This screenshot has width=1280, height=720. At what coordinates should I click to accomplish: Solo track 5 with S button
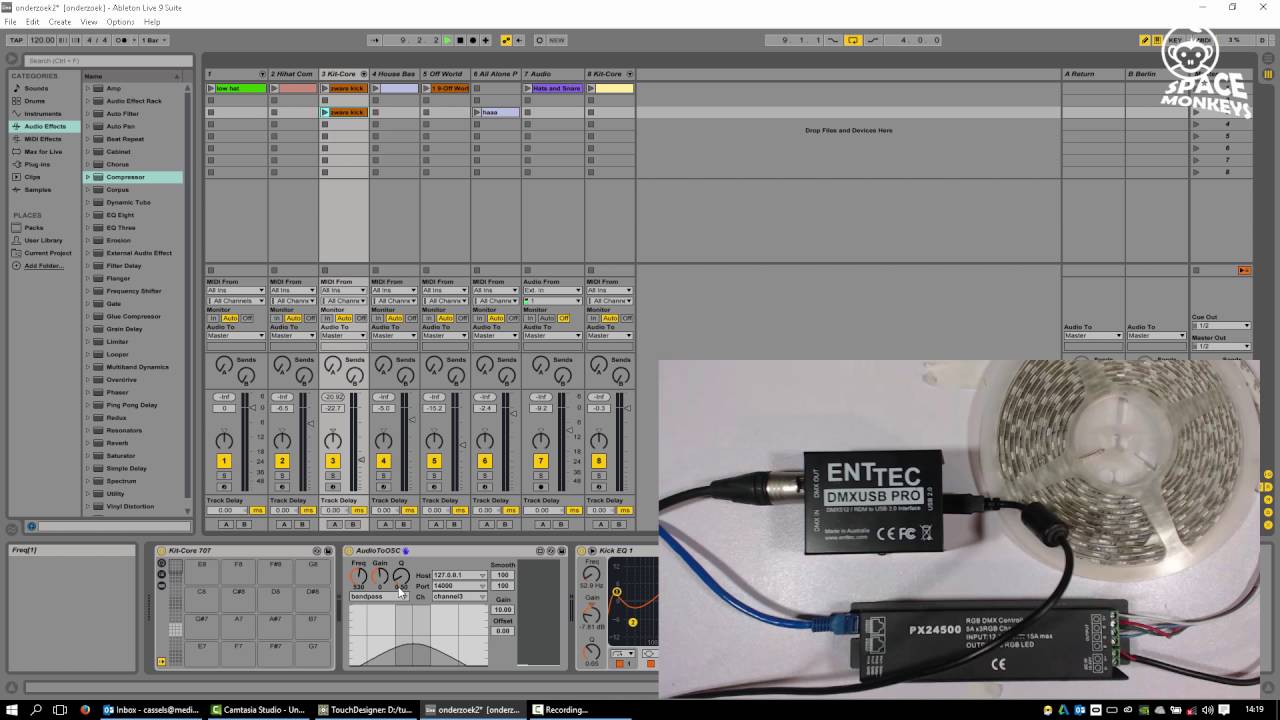(x=434, y=476)
